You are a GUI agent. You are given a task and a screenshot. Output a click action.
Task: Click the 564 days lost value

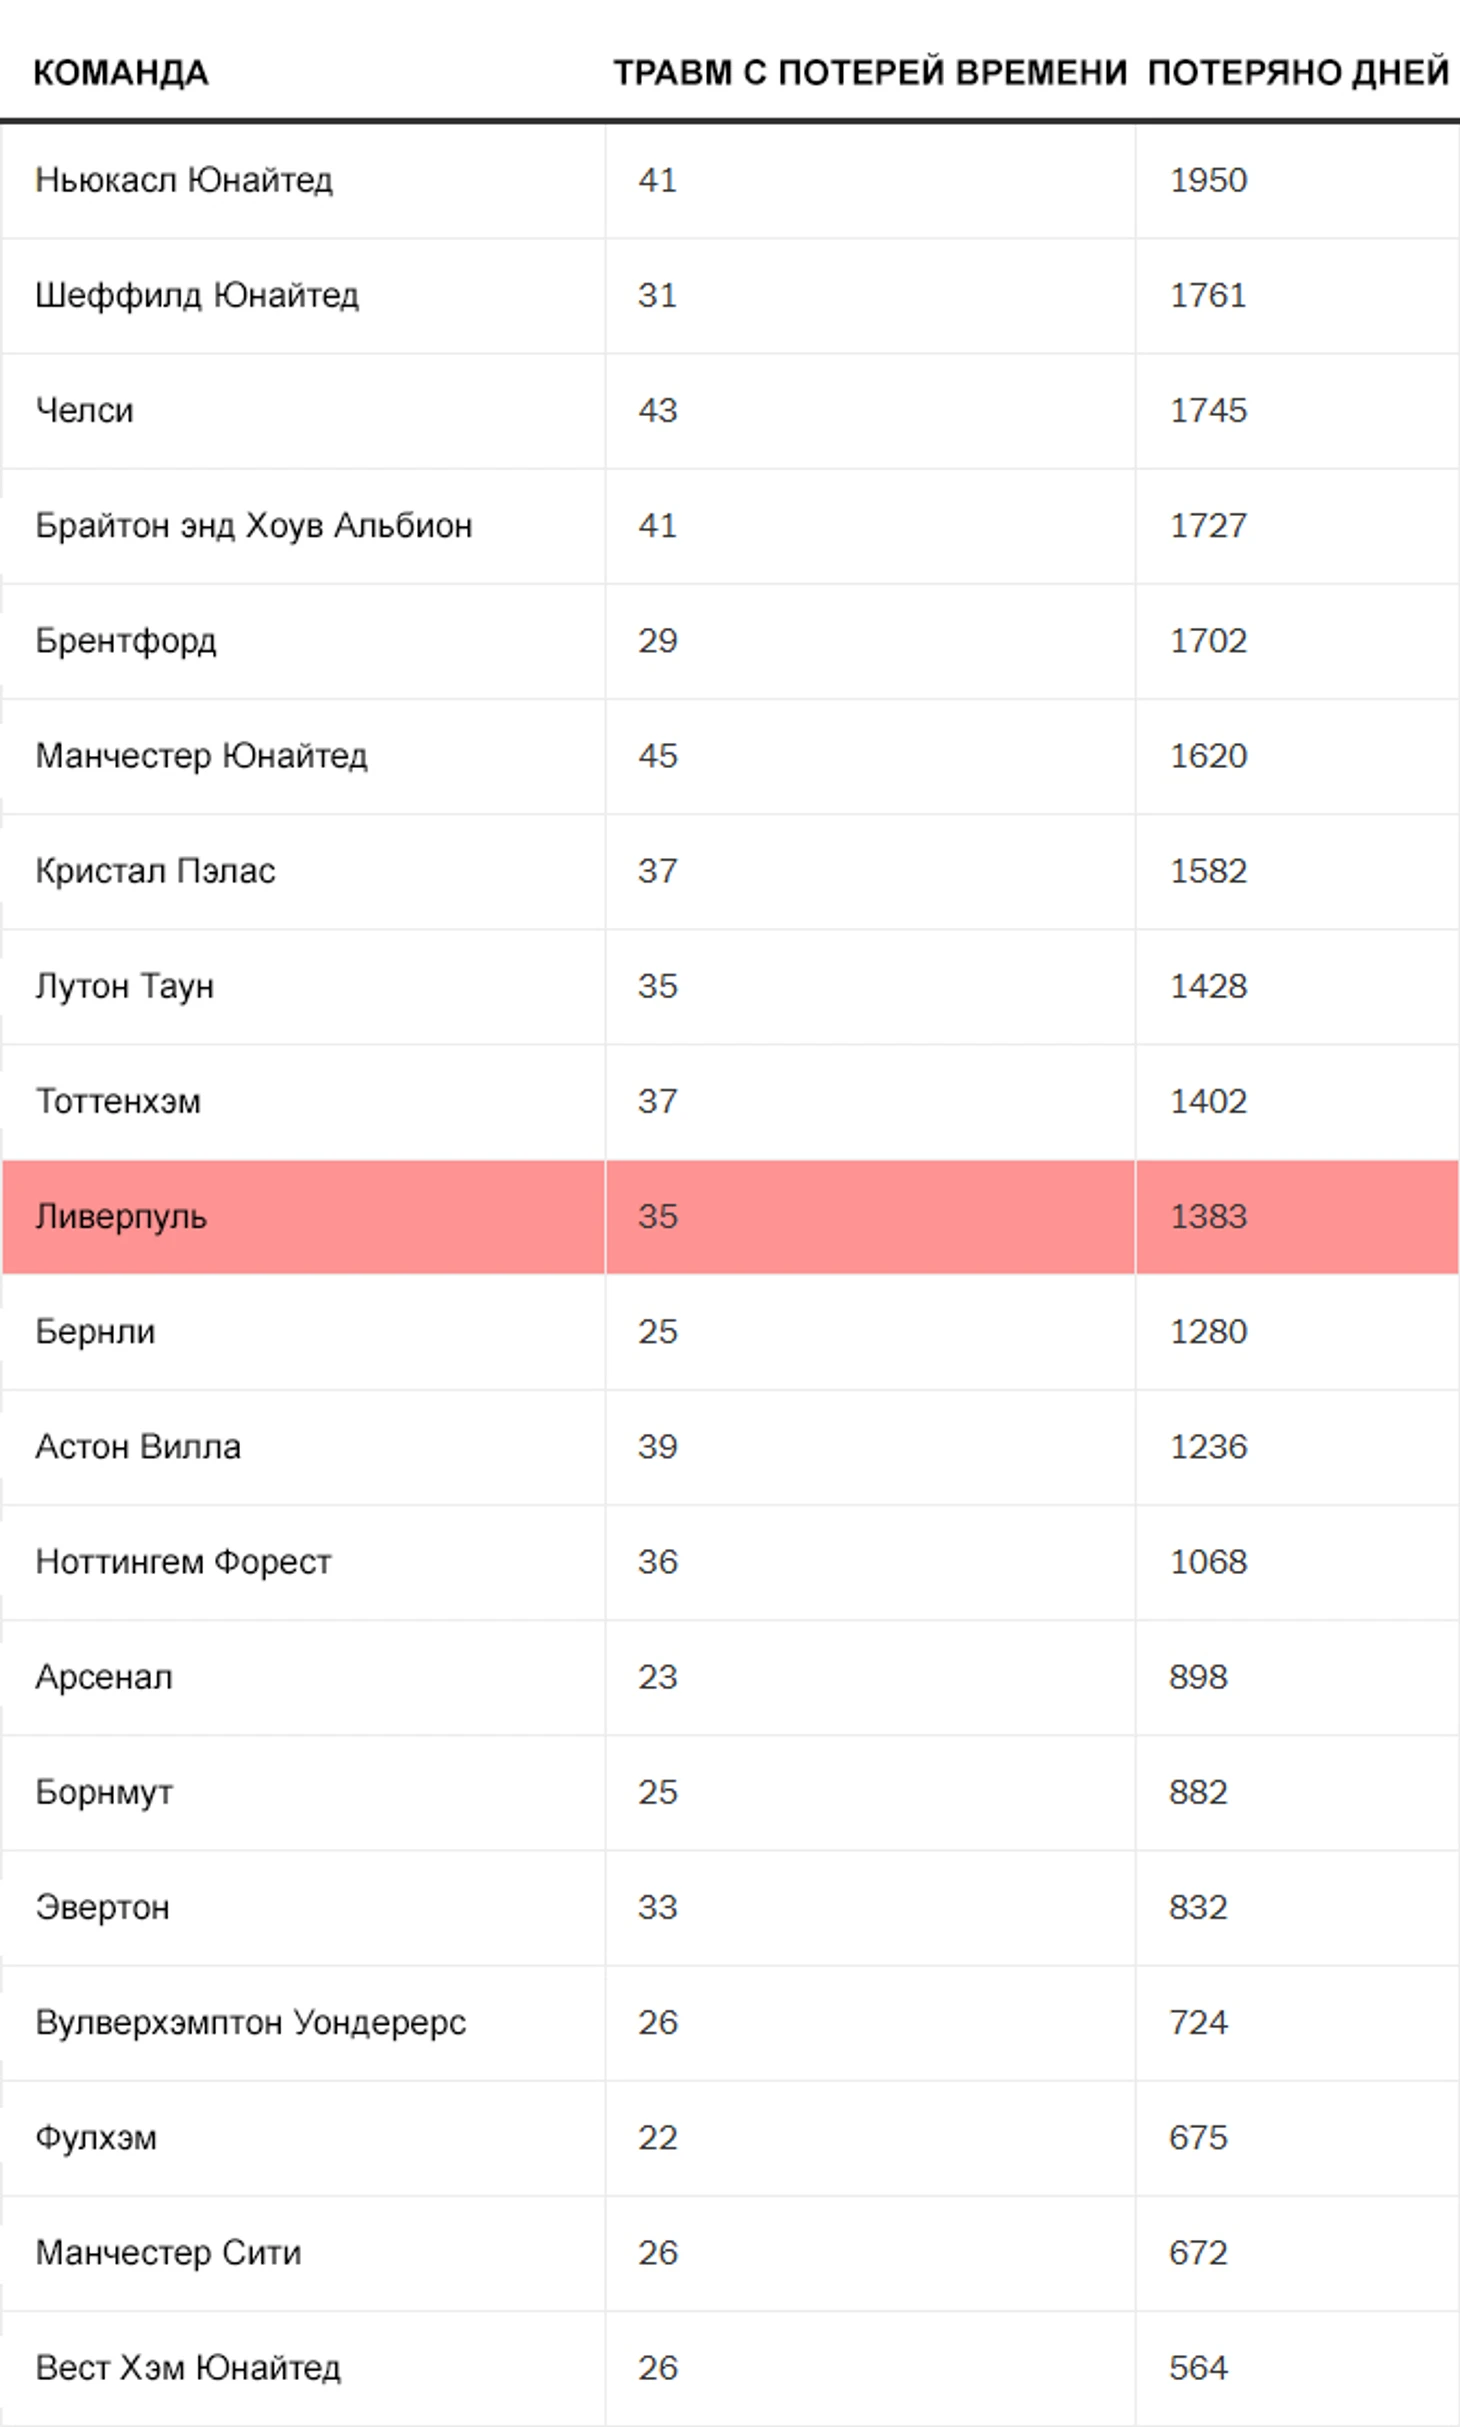(x=1198, y=2368)
